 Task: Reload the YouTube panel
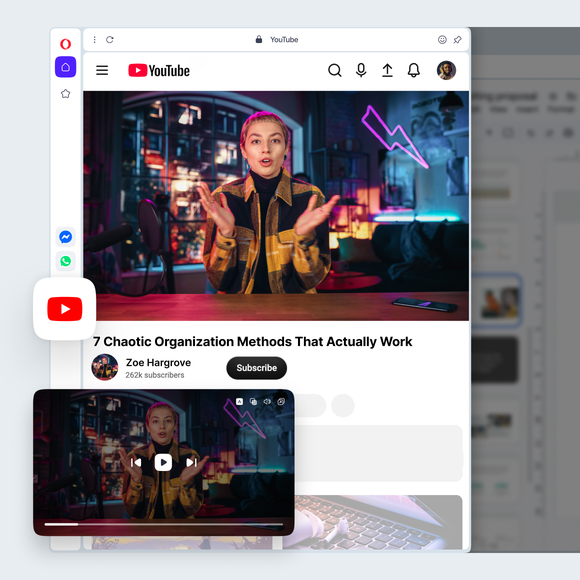tap(110, 40)
